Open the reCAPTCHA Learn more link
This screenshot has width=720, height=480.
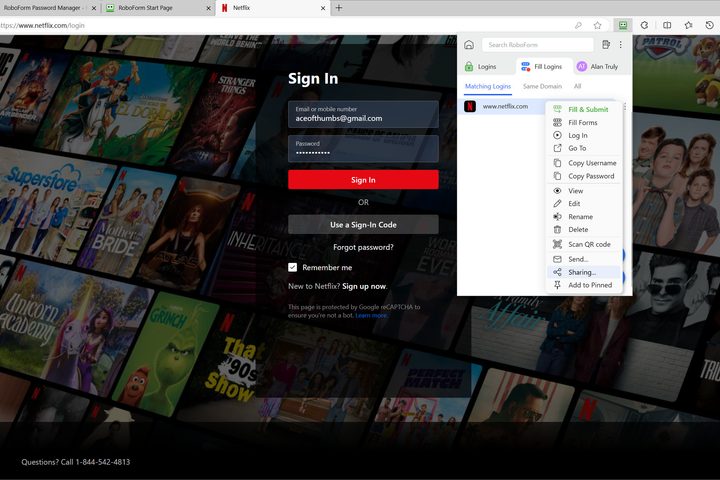pos(371,315)
